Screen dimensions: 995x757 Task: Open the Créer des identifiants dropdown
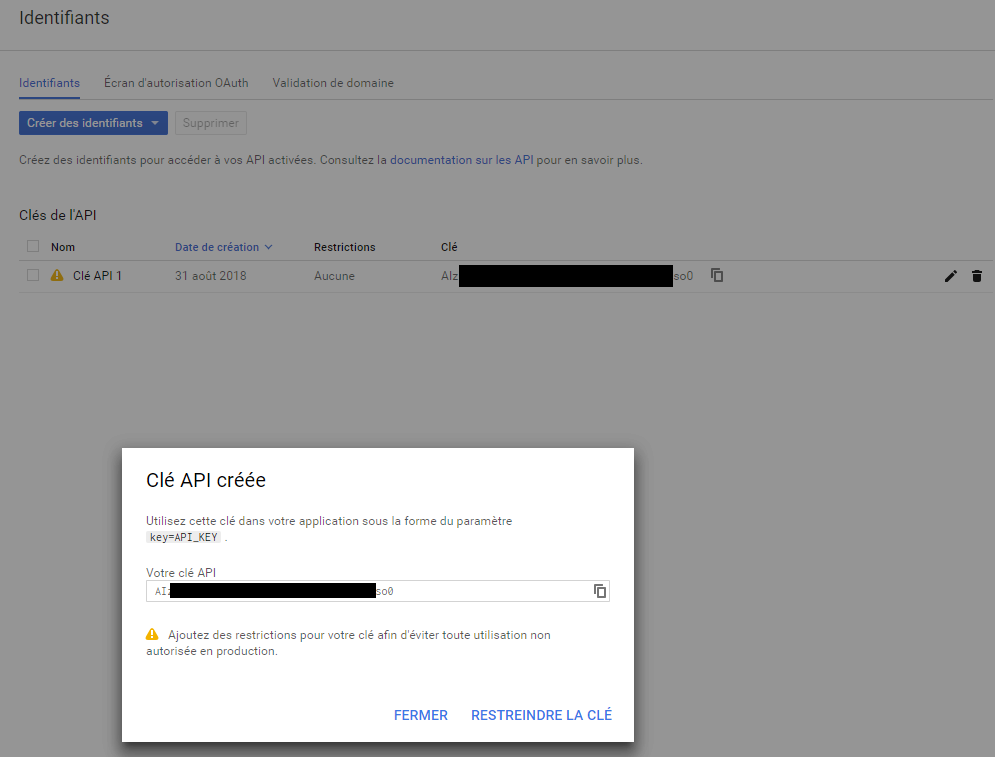click(x=93, y=123)
